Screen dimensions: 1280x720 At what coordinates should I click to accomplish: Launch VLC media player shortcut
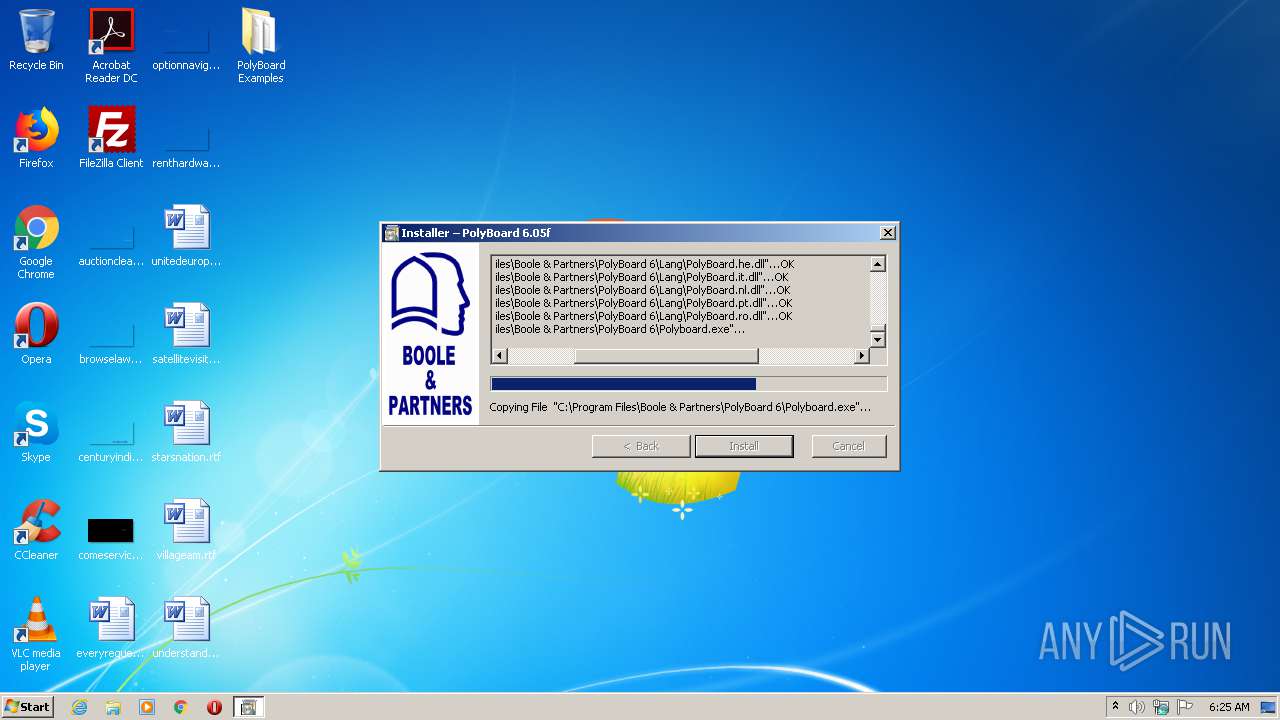(36, 634)
